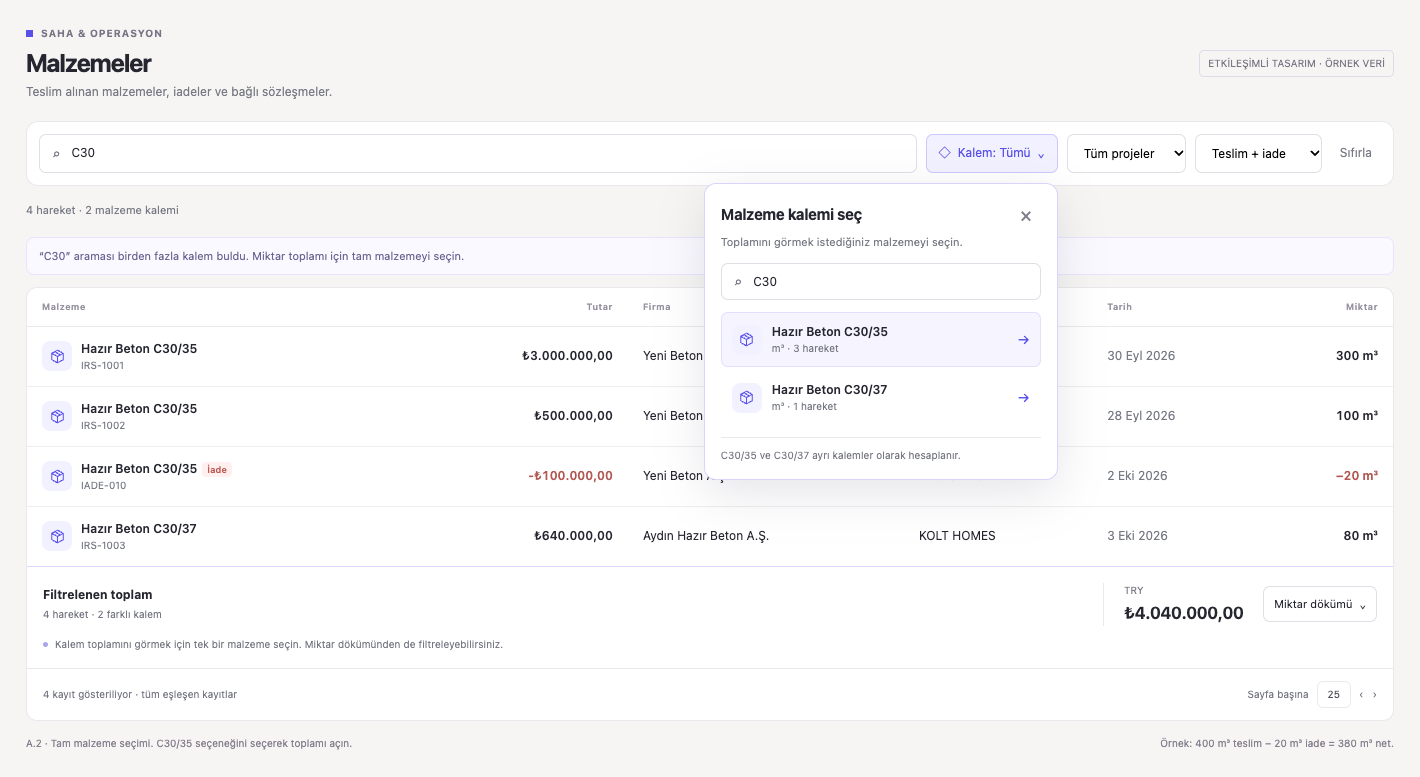
Task: Click the box icon of the IRS-1001 row
Action: point(57,356)
